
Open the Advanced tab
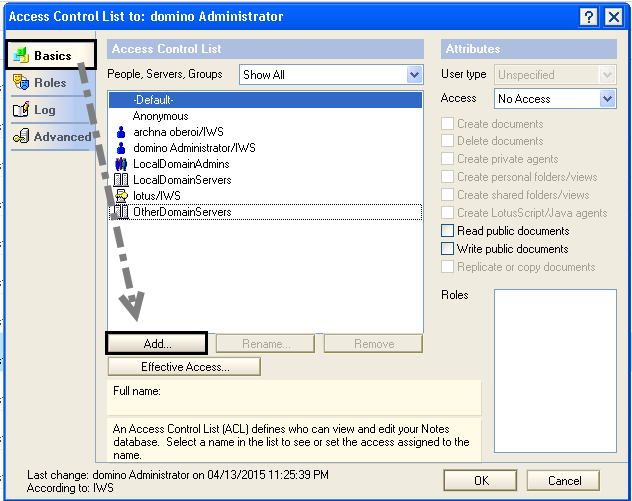[x=61, y=137]
